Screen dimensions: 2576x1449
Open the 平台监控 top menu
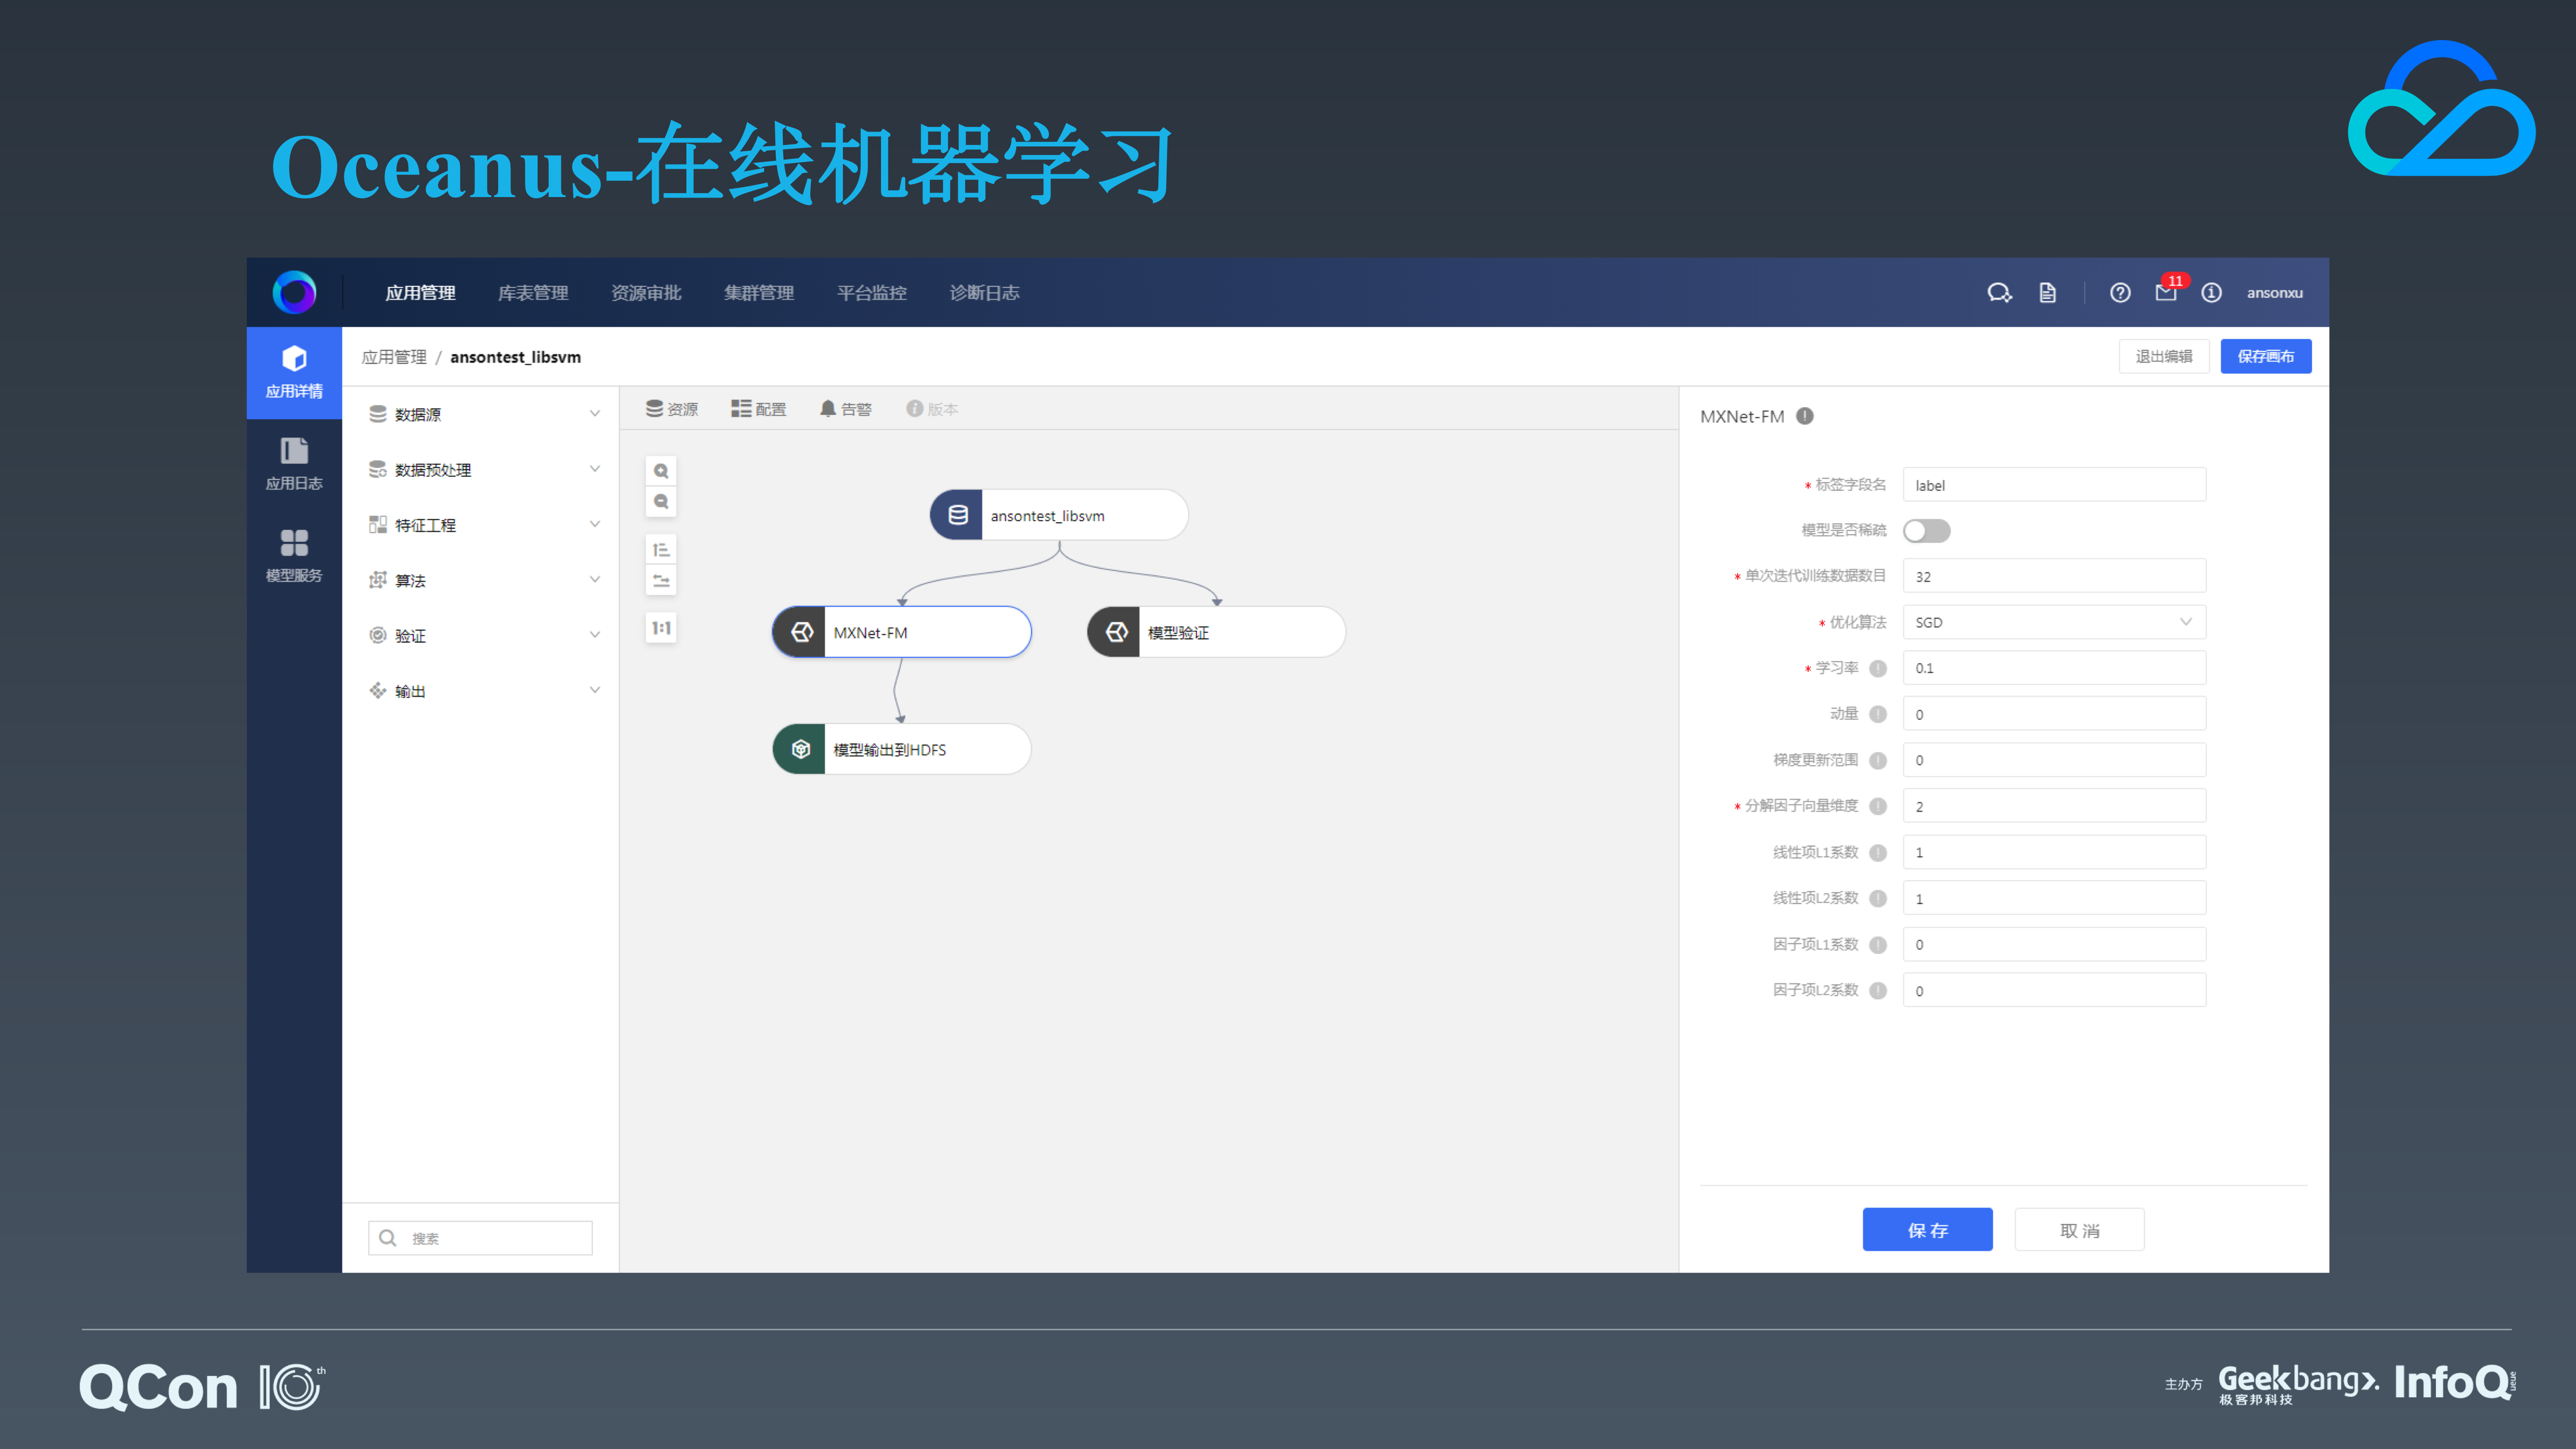pyautogui.click(x=872, y=293)
